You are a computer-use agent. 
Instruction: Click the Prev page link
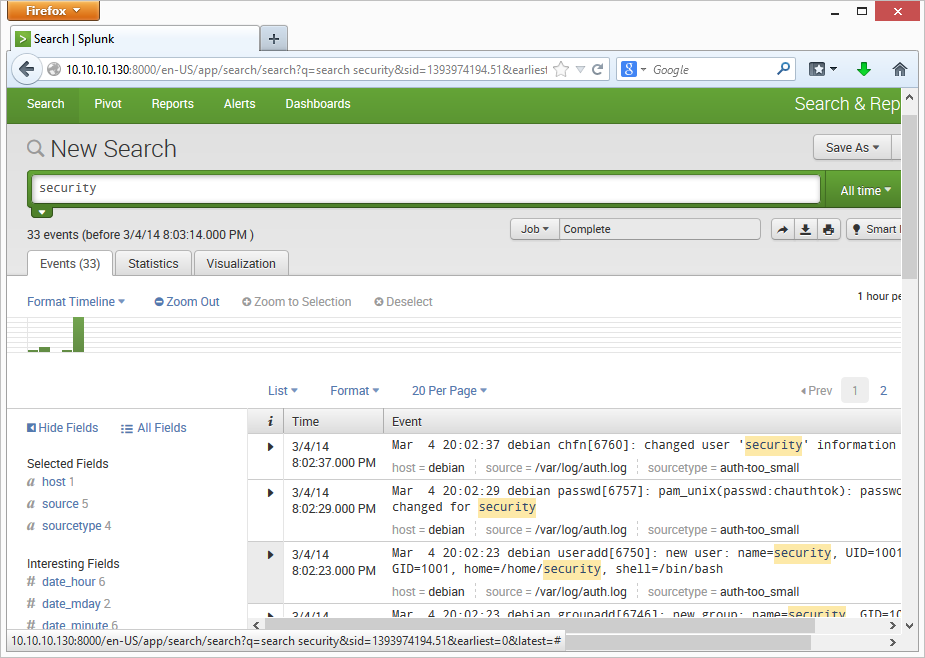click(816, 391)
